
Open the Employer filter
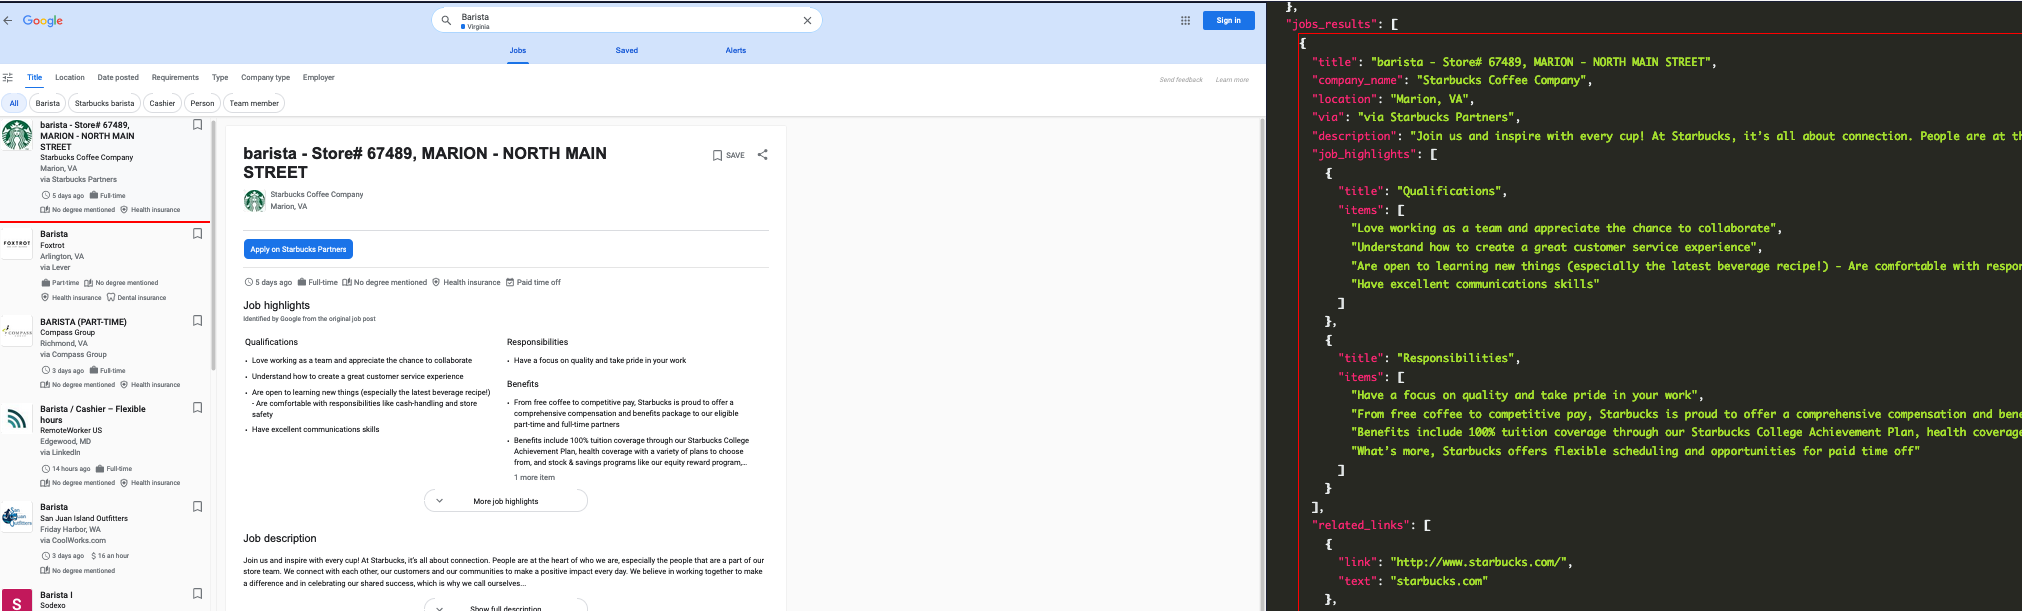click(319, 77)
